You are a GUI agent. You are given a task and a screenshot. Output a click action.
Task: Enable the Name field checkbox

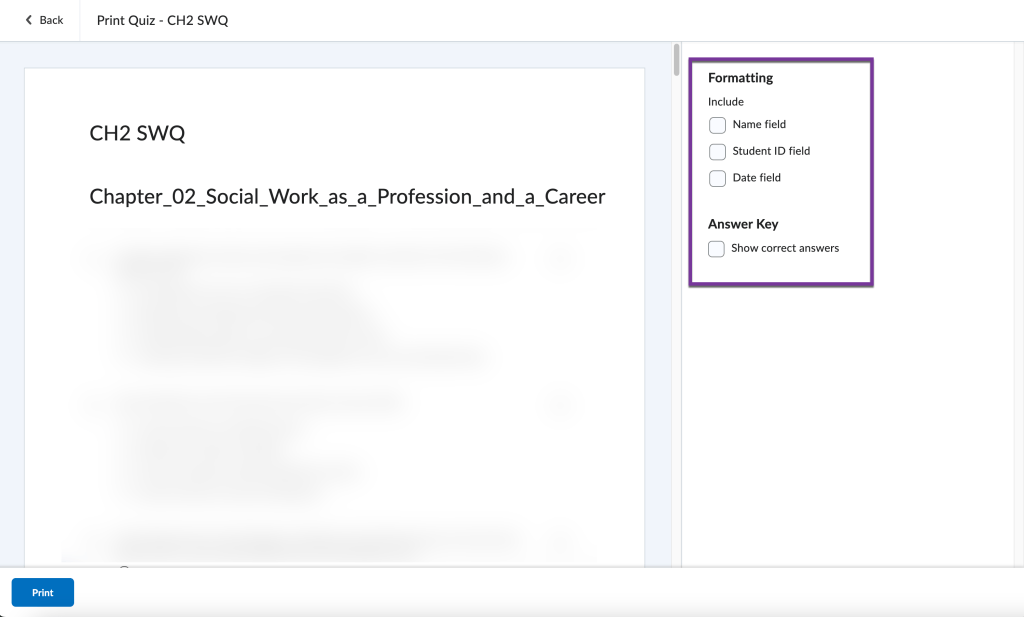pos(717,125)
